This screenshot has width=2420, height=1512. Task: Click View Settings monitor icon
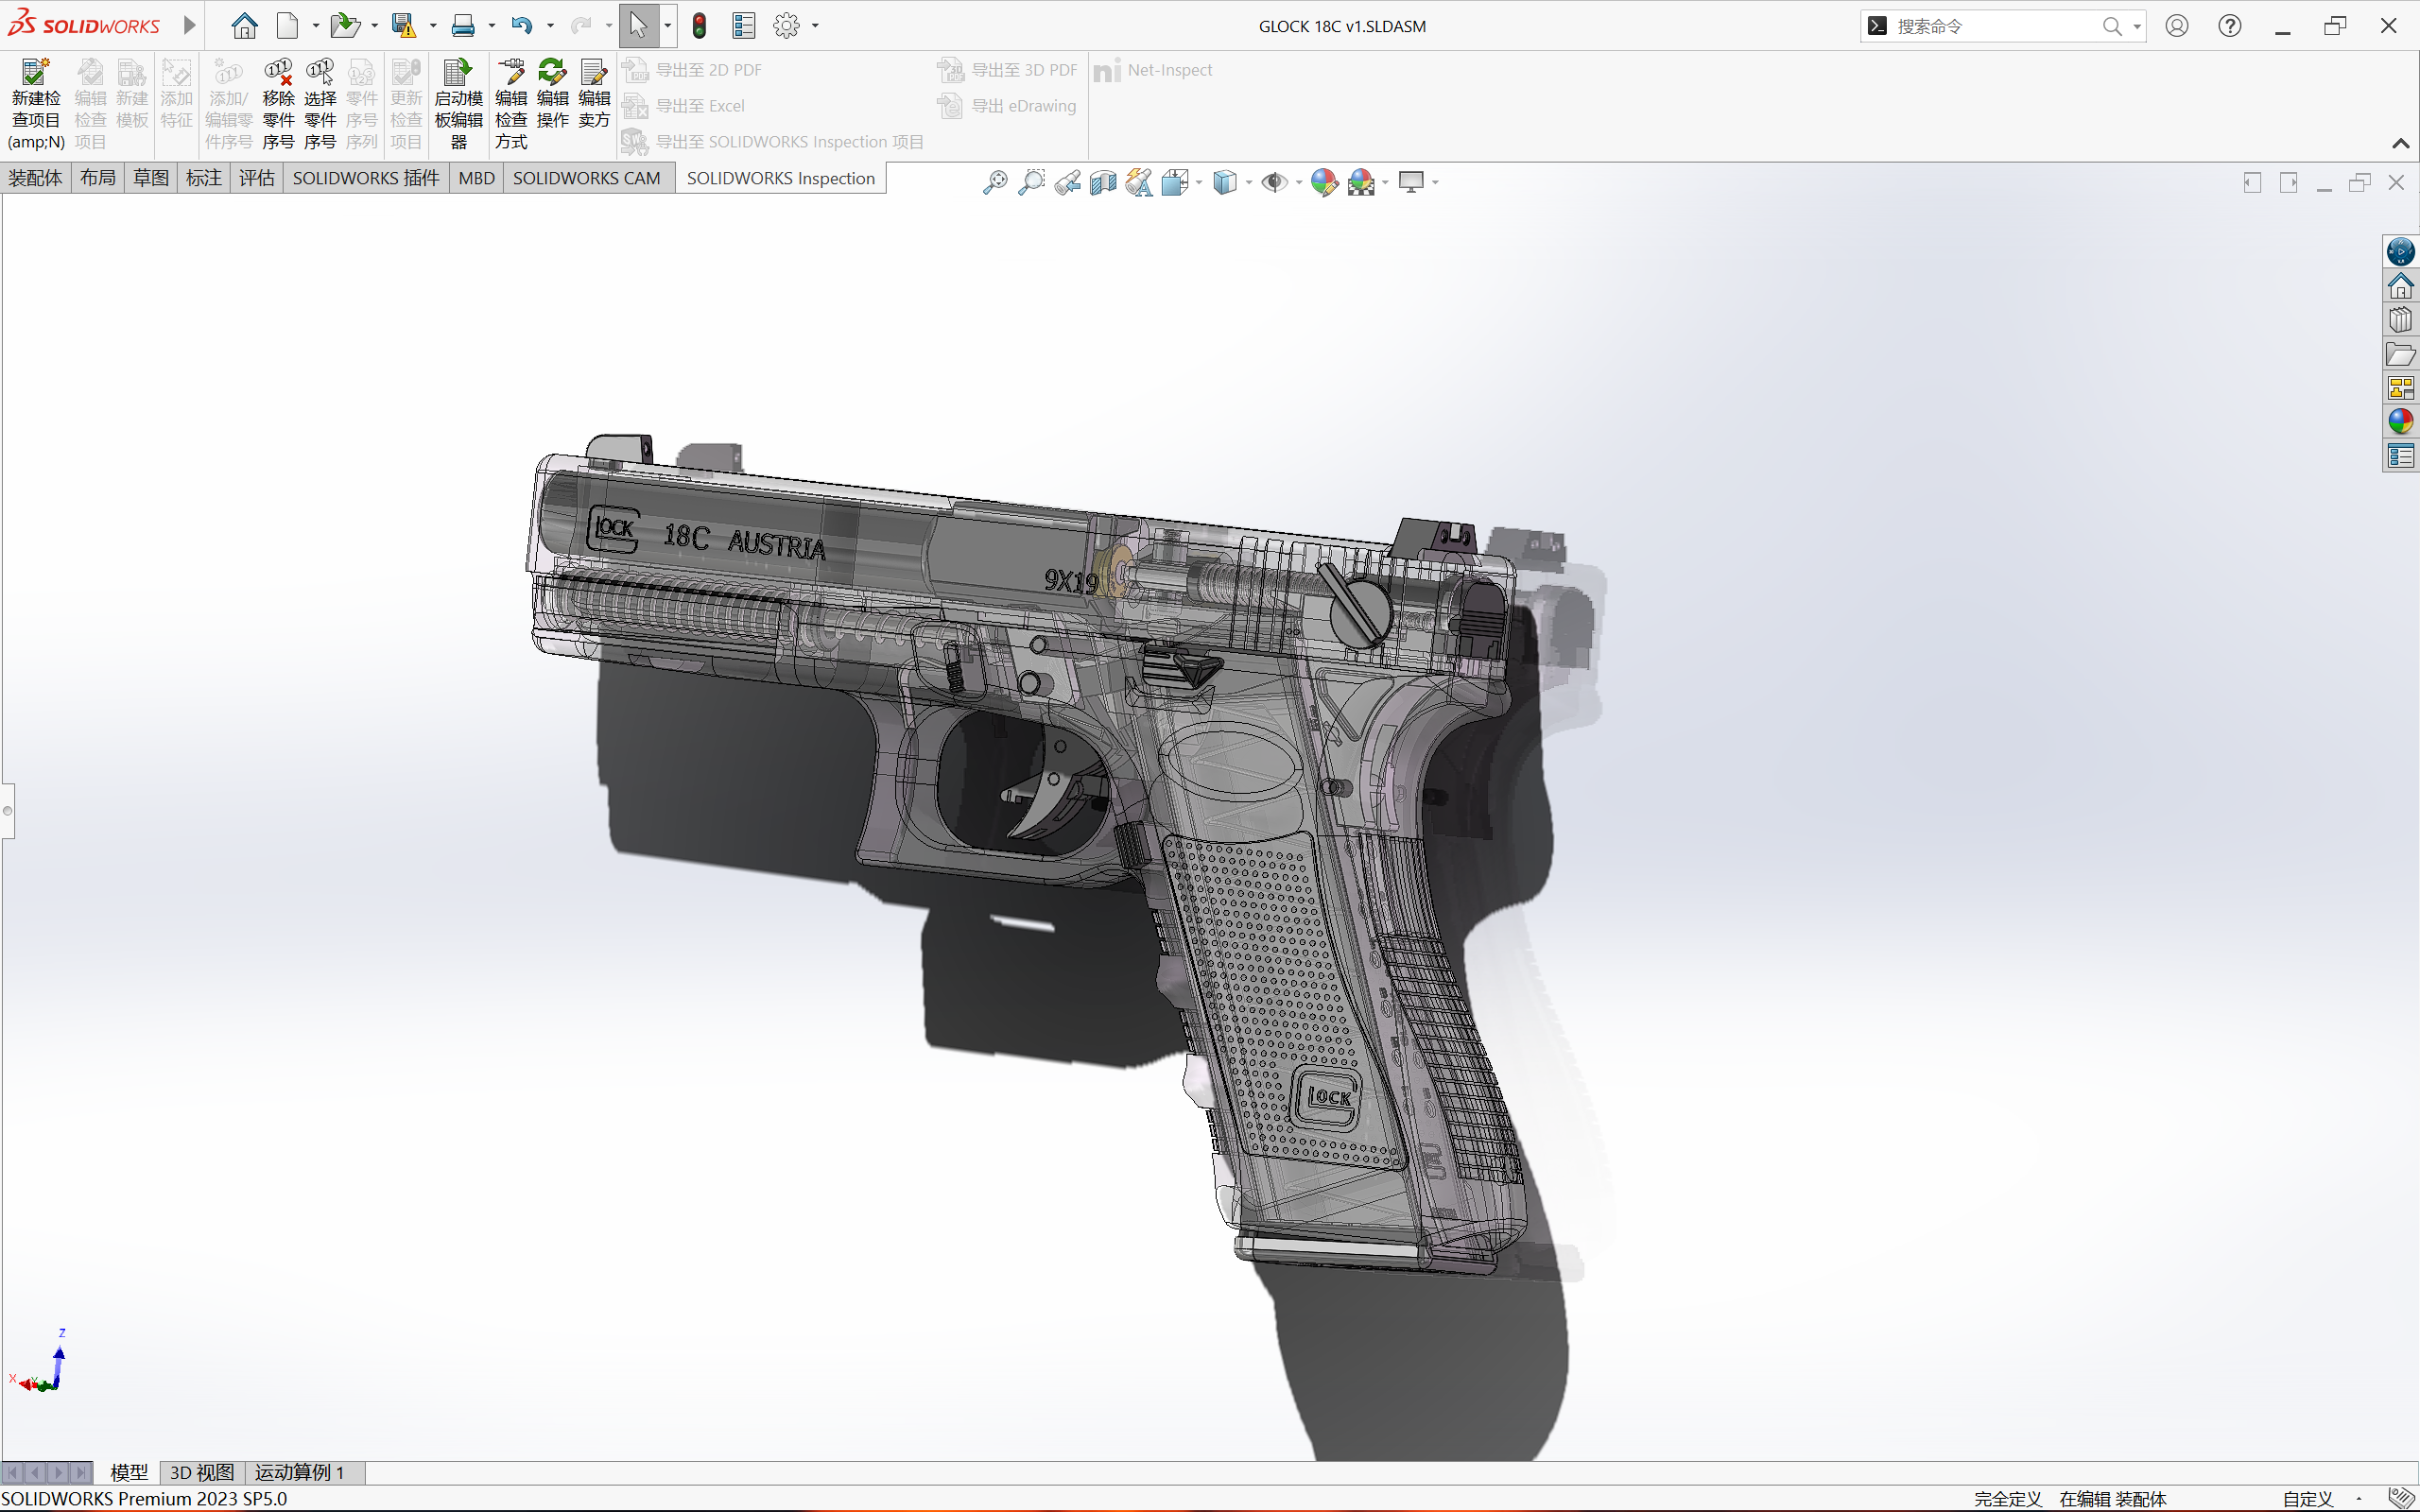click(1411, 182)
